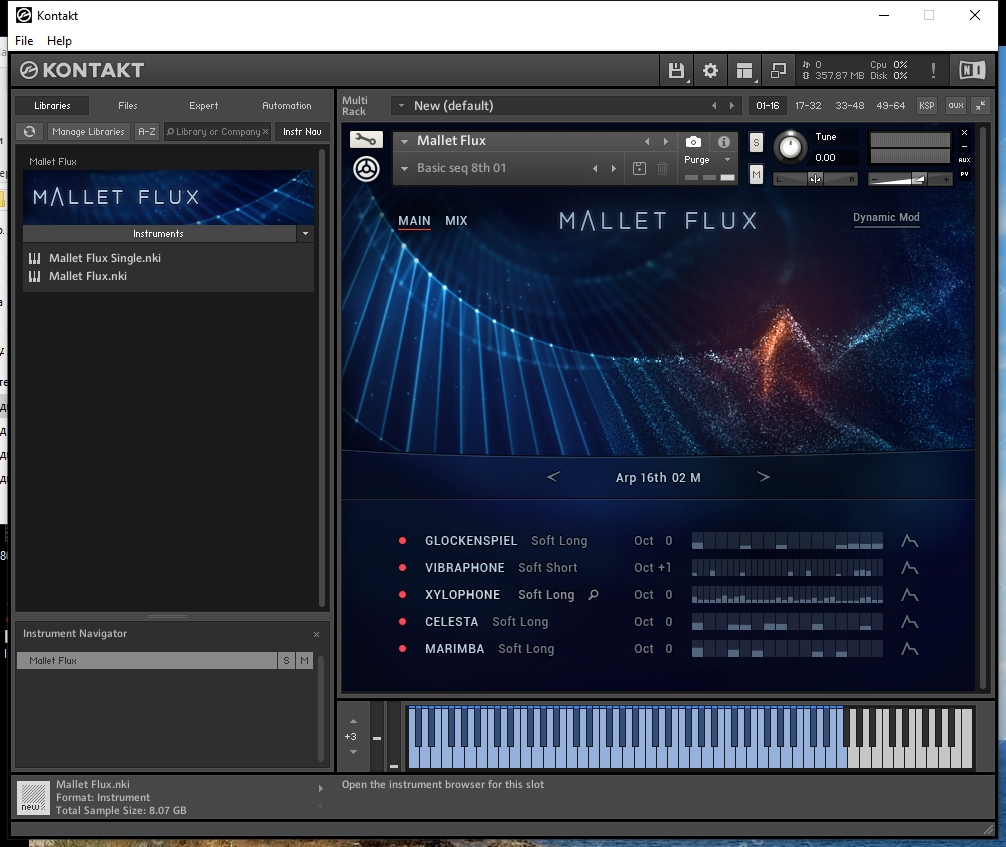Toggle Vibraphone red on/off dot
1006x847 pixels.
(x=402, y=568)
